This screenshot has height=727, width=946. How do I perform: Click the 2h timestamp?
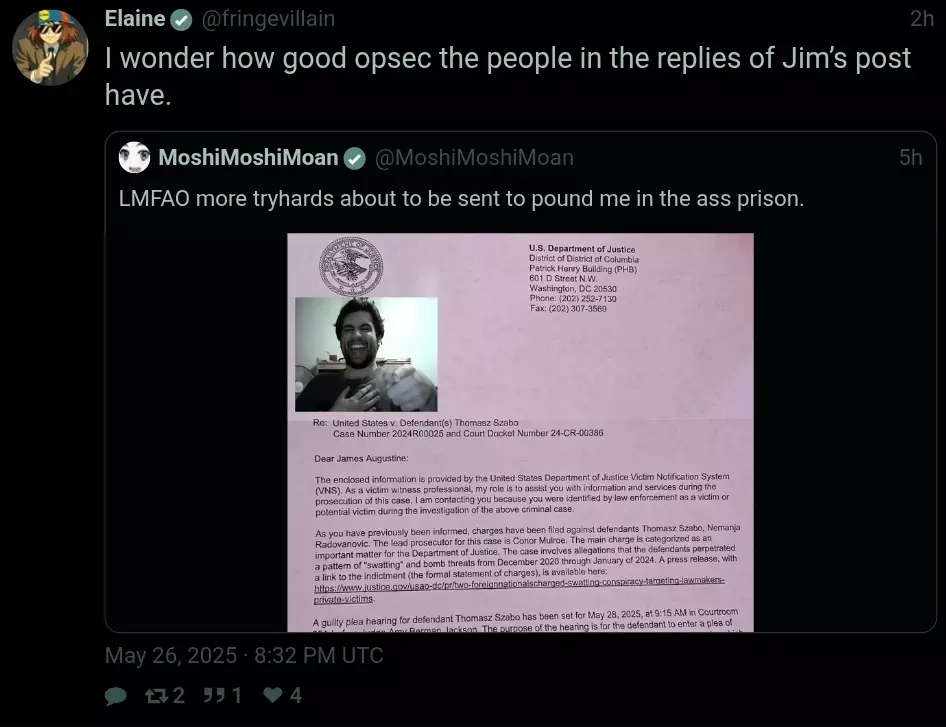coord(922,19)
